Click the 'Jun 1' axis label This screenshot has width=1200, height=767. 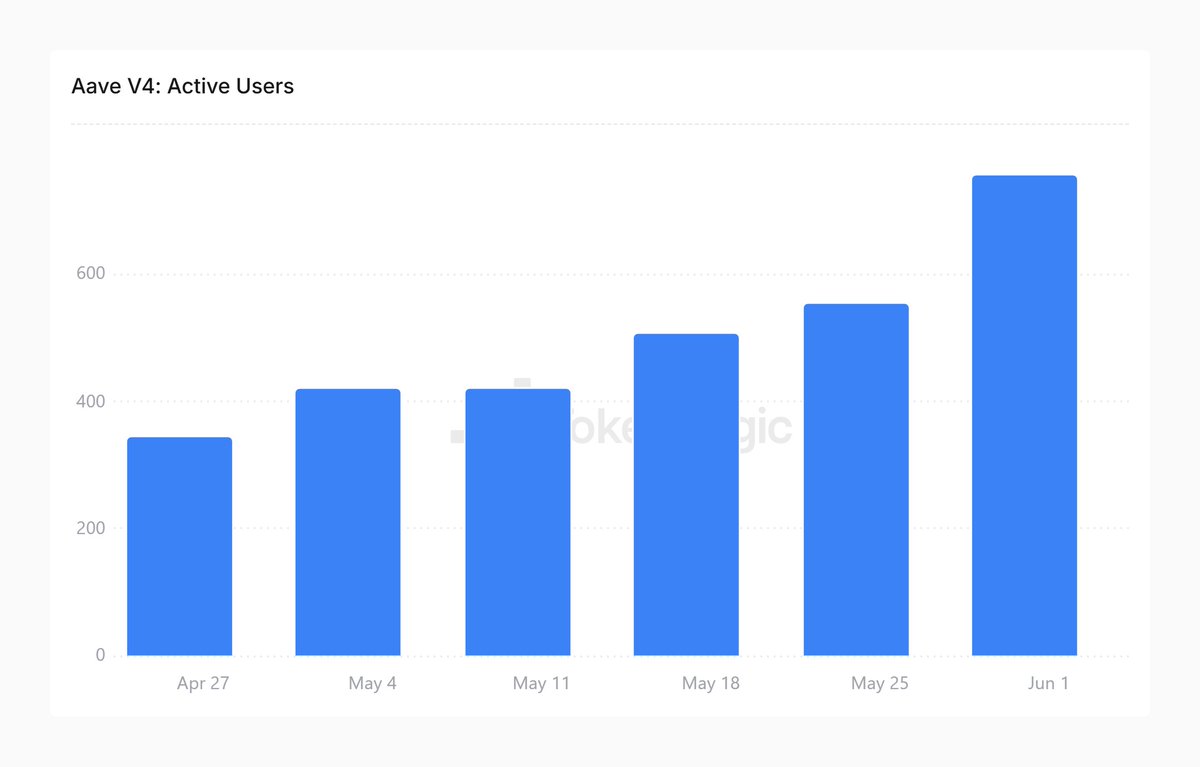1049,684
